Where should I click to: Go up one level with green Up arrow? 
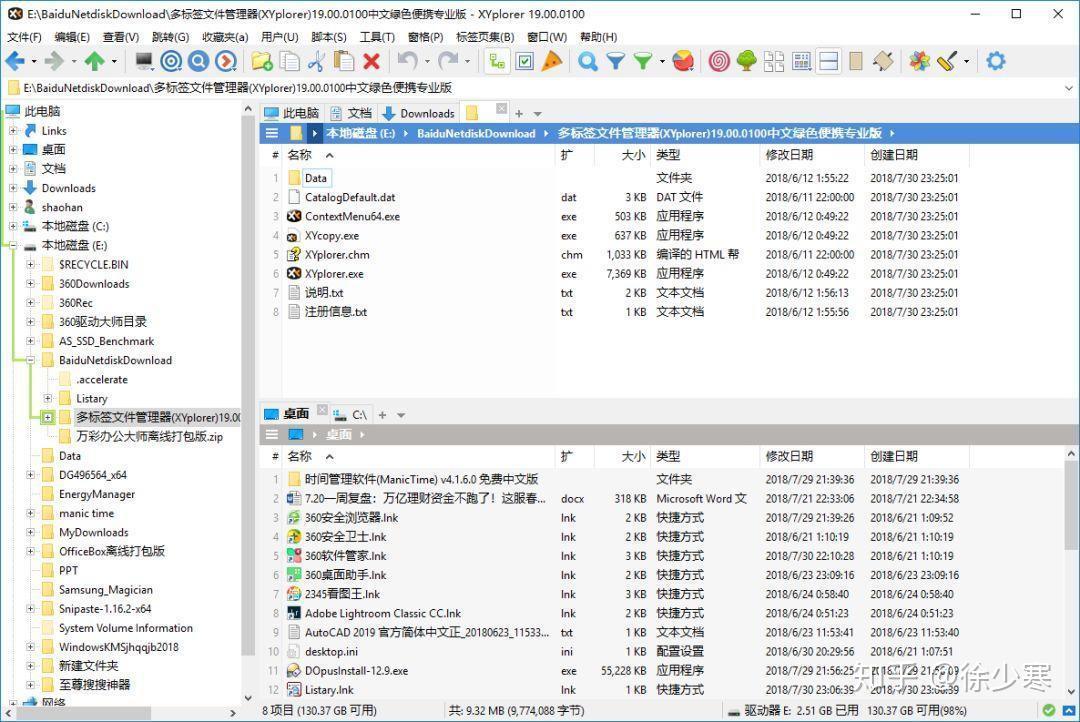tap(94, 61)
